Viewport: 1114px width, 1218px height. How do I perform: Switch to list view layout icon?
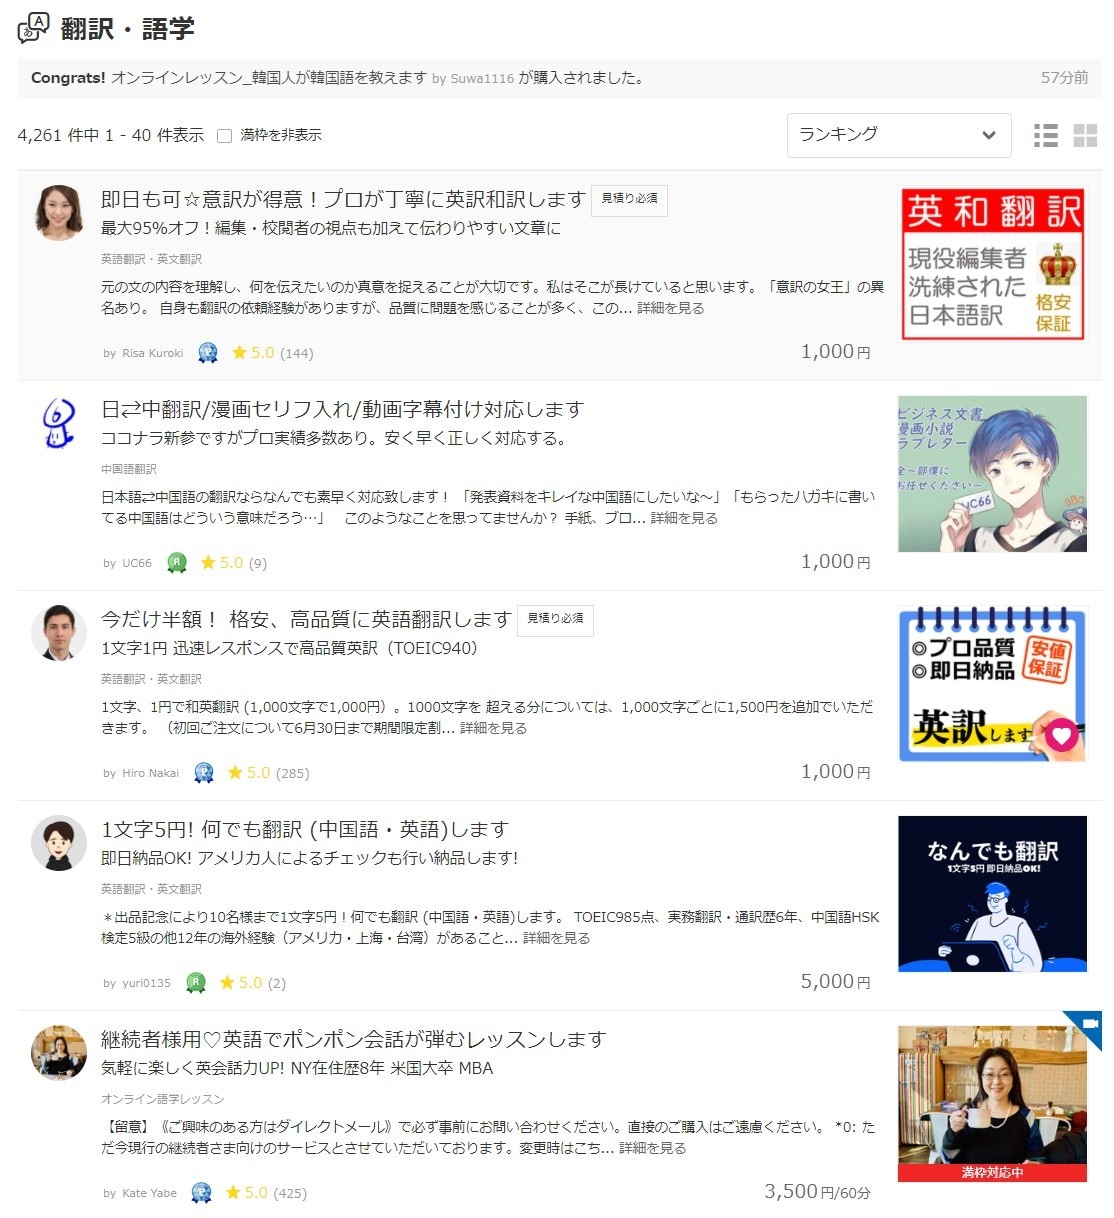click(1046, 136)
